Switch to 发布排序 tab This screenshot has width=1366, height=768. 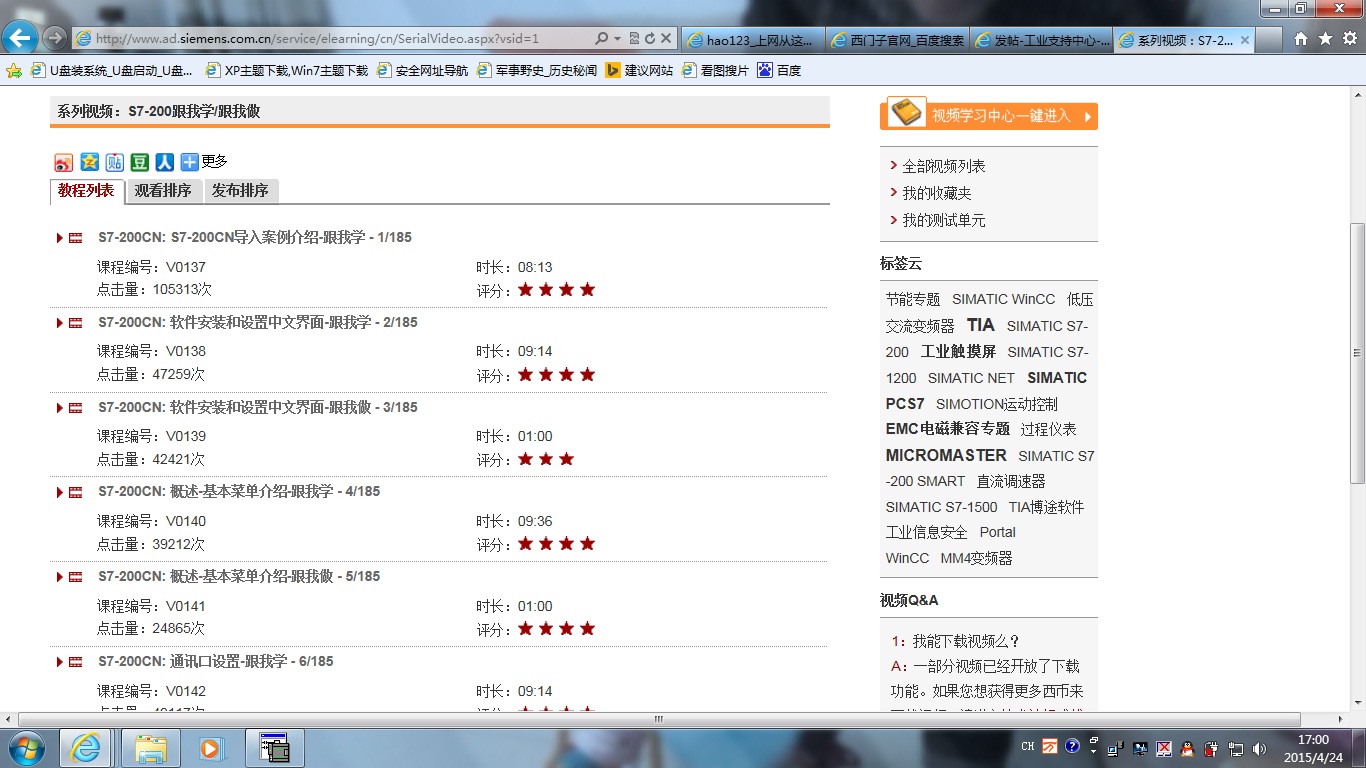(240, 191)
